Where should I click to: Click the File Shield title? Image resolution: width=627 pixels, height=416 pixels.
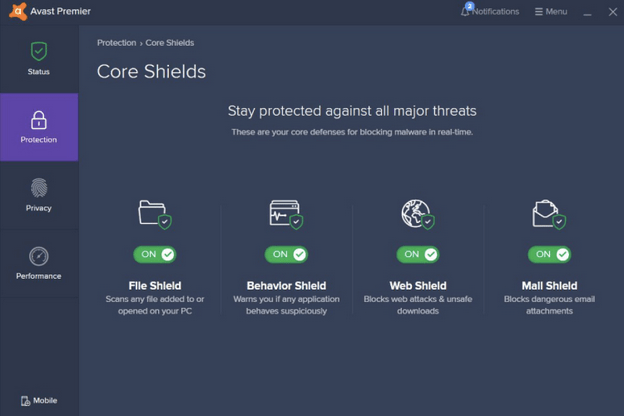click(155, 286)
